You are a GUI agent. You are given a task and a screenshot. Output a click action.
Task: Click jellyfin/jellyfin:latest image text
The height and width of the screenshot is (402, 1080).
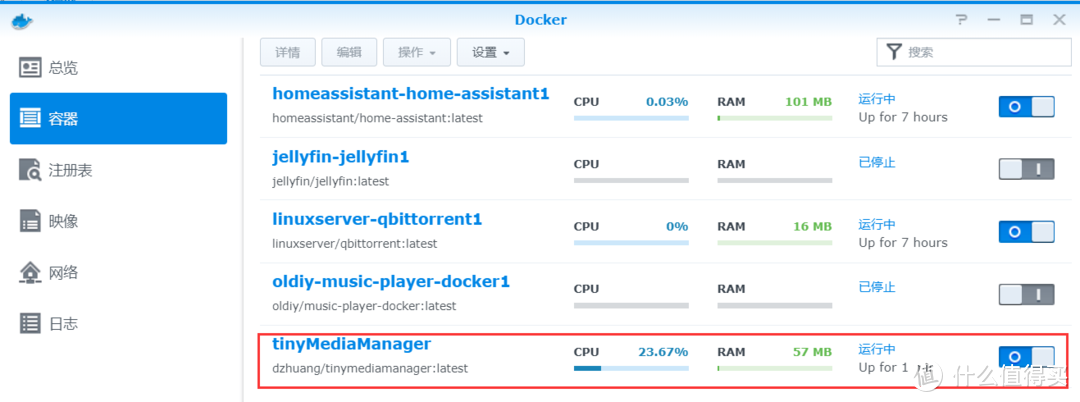click(331, 181)
